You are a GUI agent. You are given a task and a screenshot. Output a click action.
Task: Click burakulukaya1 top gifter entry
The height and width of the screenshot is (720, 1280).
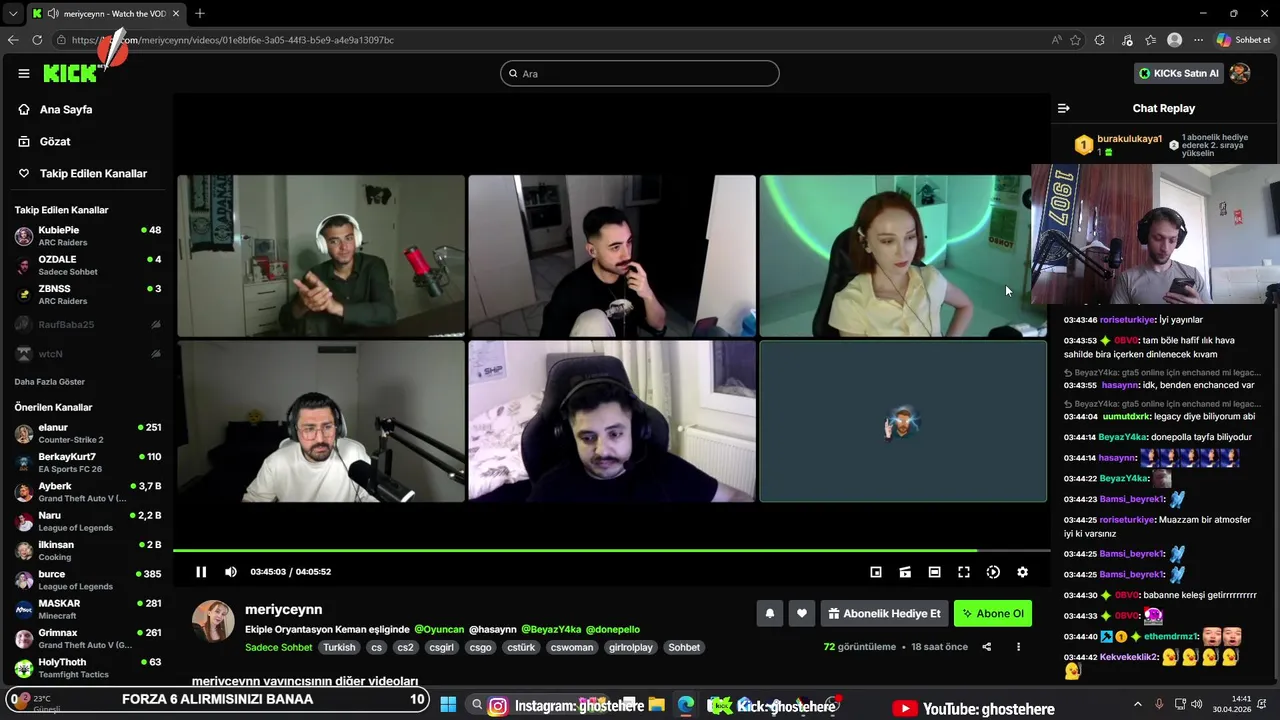pyautogui.click(x=1118, y=145)
